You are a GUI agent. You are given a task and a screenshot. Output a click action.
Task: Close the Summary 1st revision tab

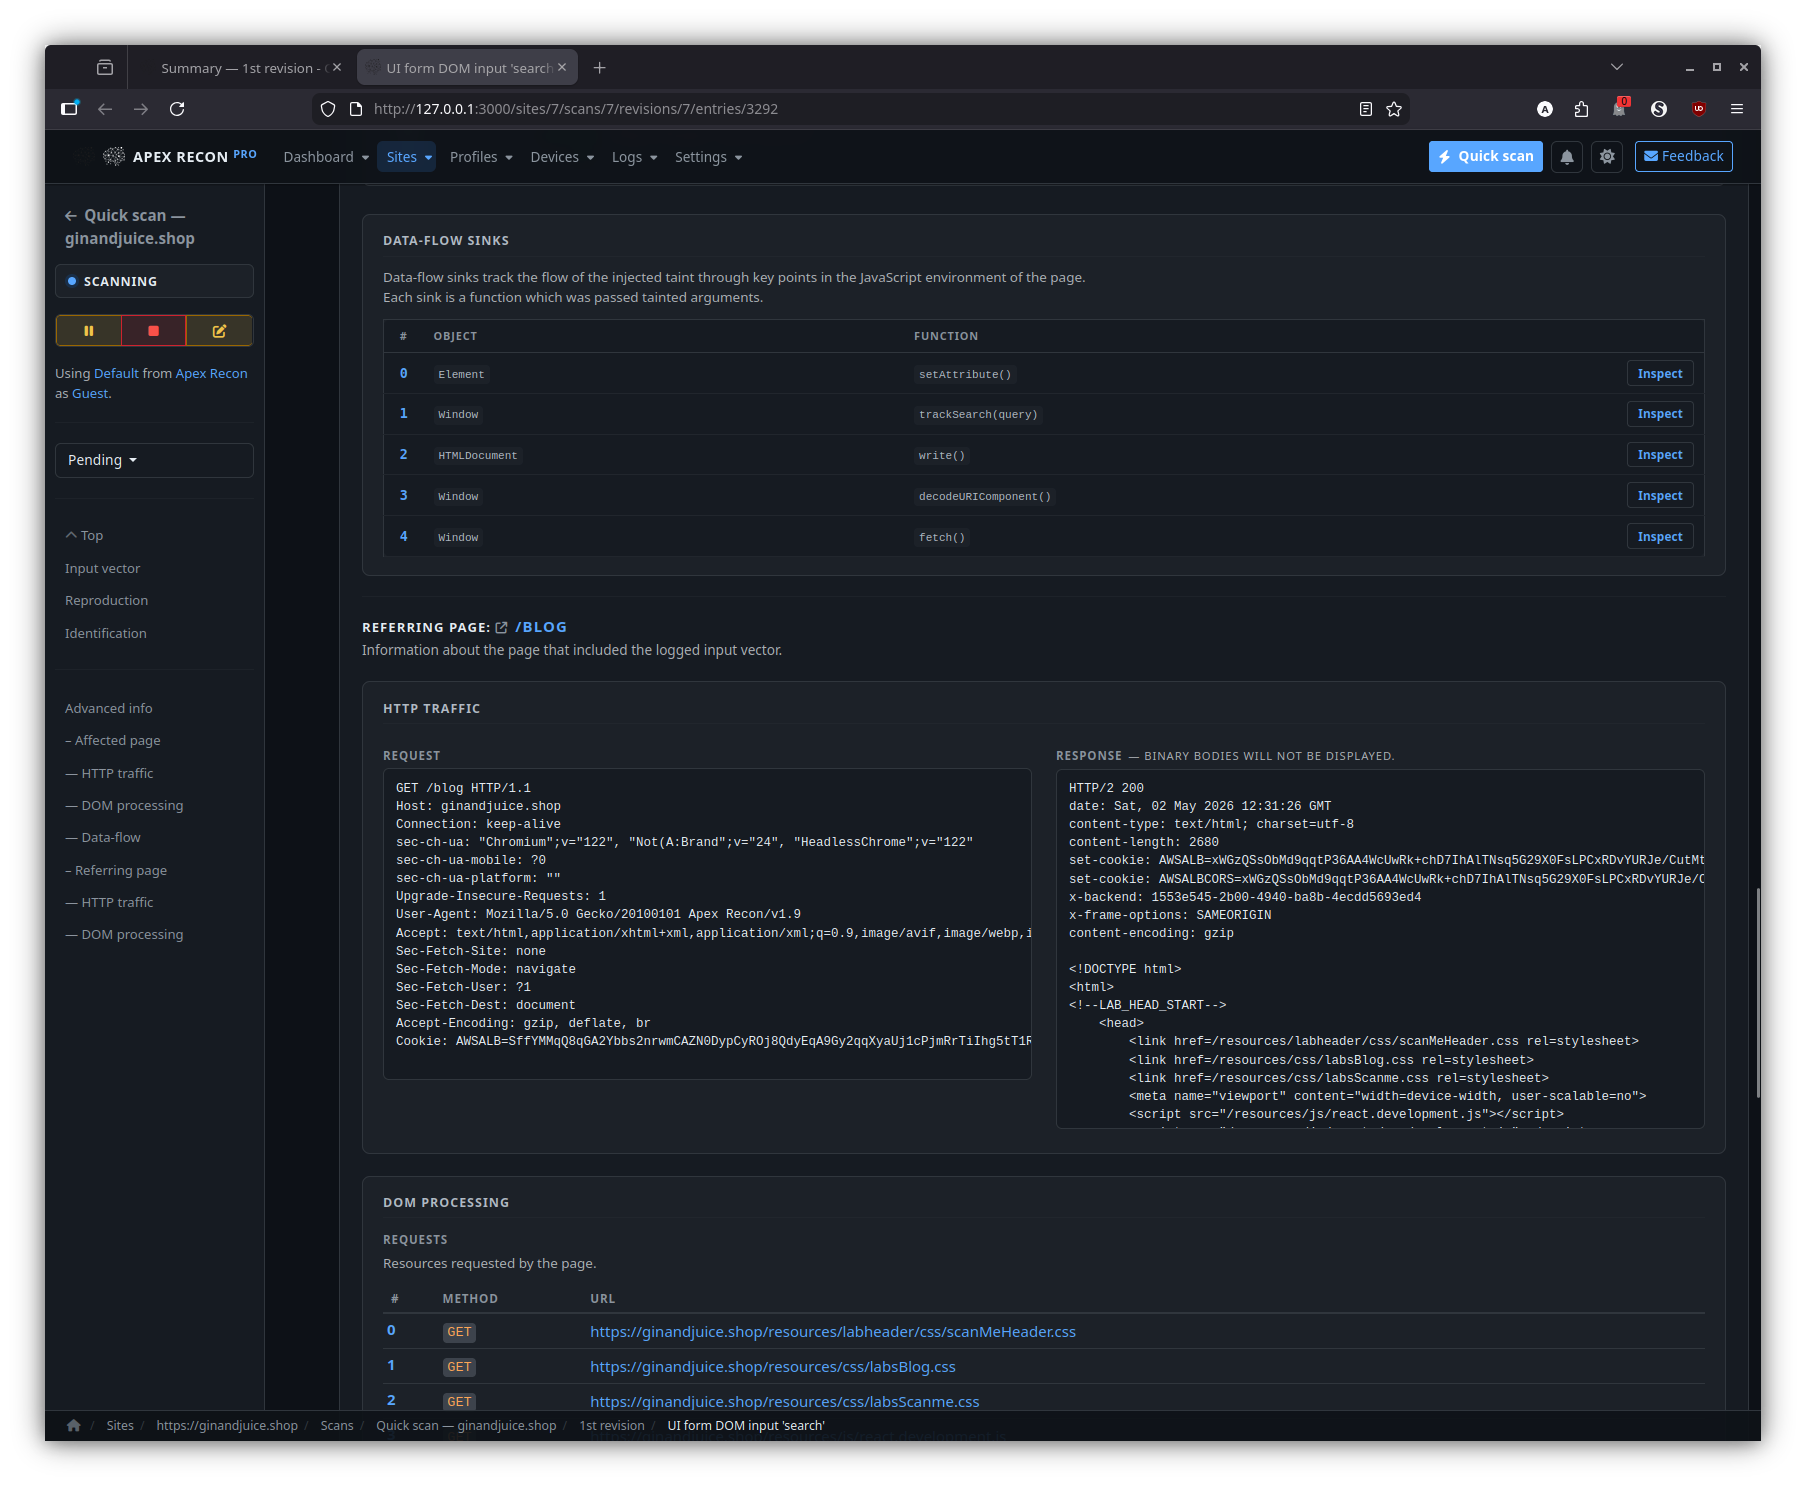337,68
